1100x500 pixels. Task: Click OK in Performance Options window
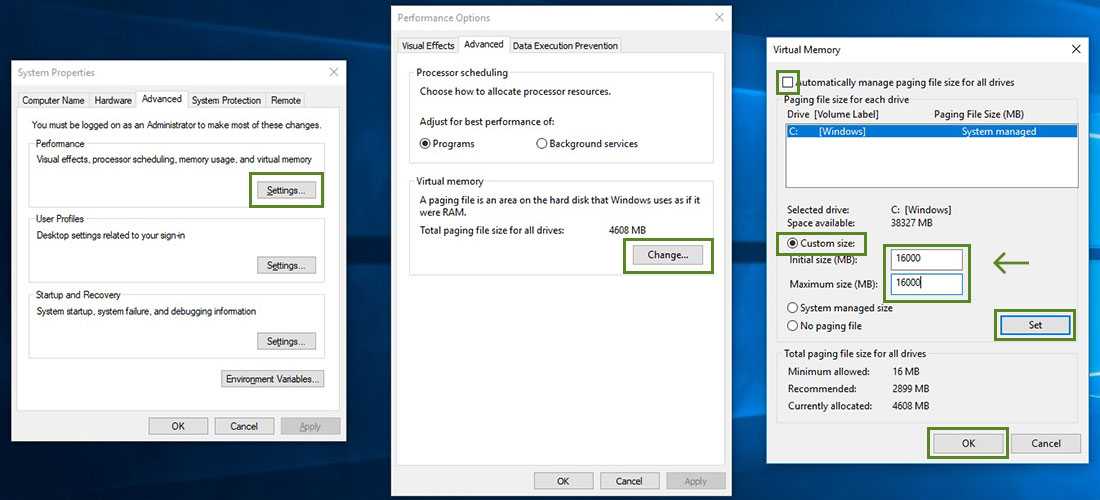563,481
